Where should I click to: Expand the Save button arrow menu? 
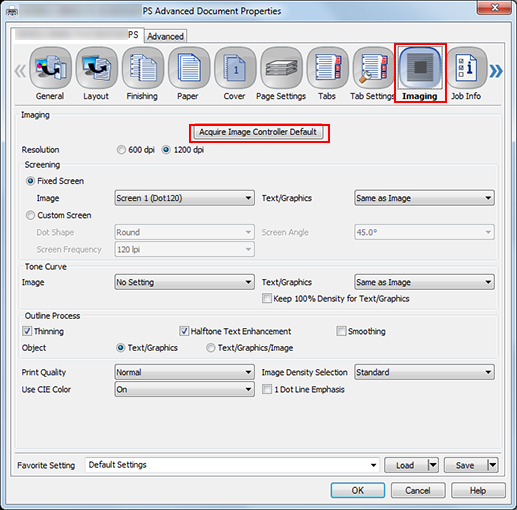click(x=492, y=465)
